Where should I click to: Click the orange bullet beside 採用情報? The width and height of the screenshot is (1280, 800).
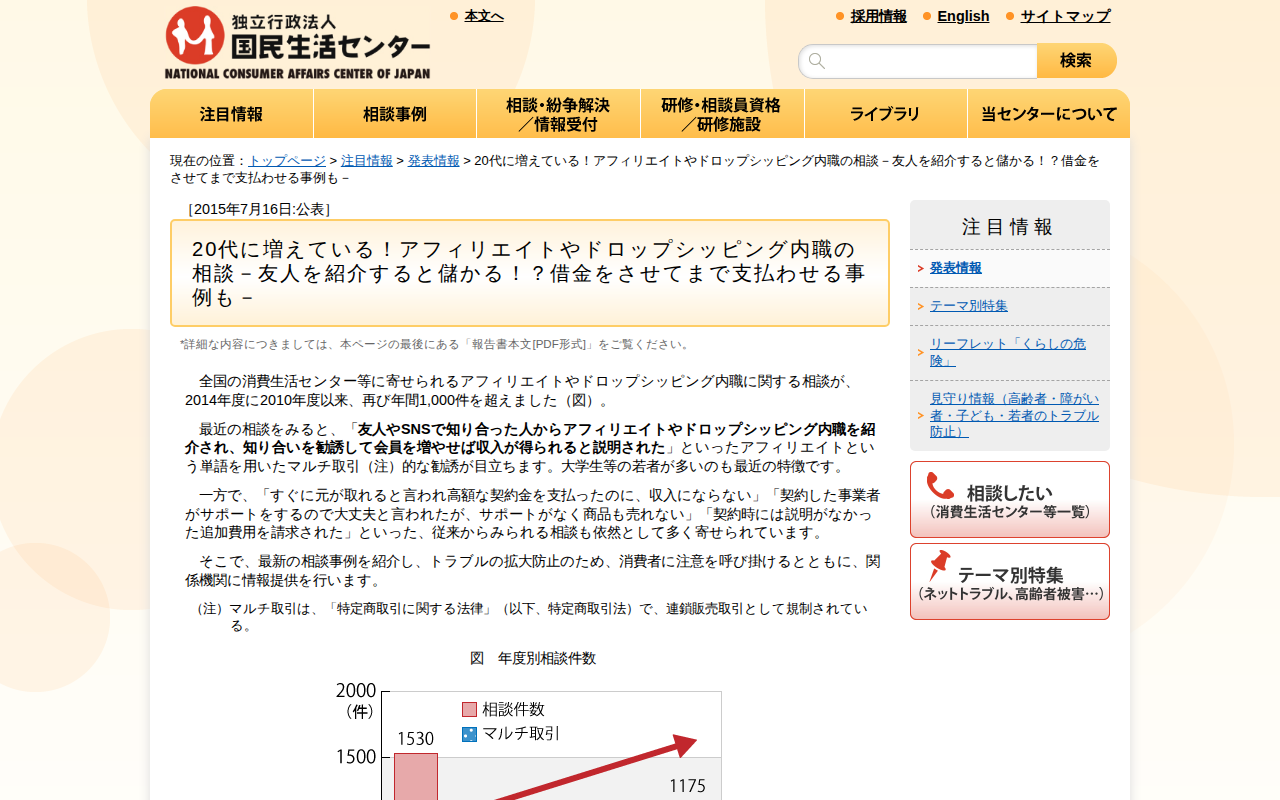840,16
